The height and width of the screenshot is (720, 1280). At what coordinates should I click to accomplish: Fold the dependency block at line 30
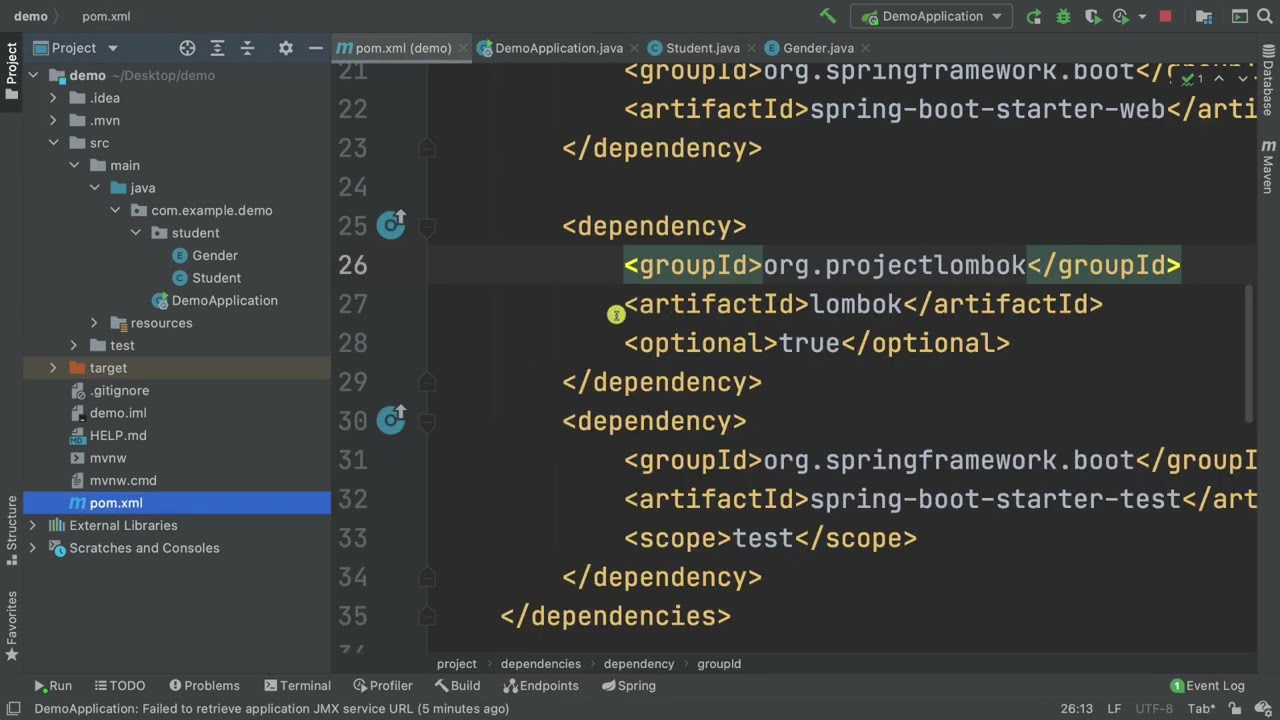point(427,421)
